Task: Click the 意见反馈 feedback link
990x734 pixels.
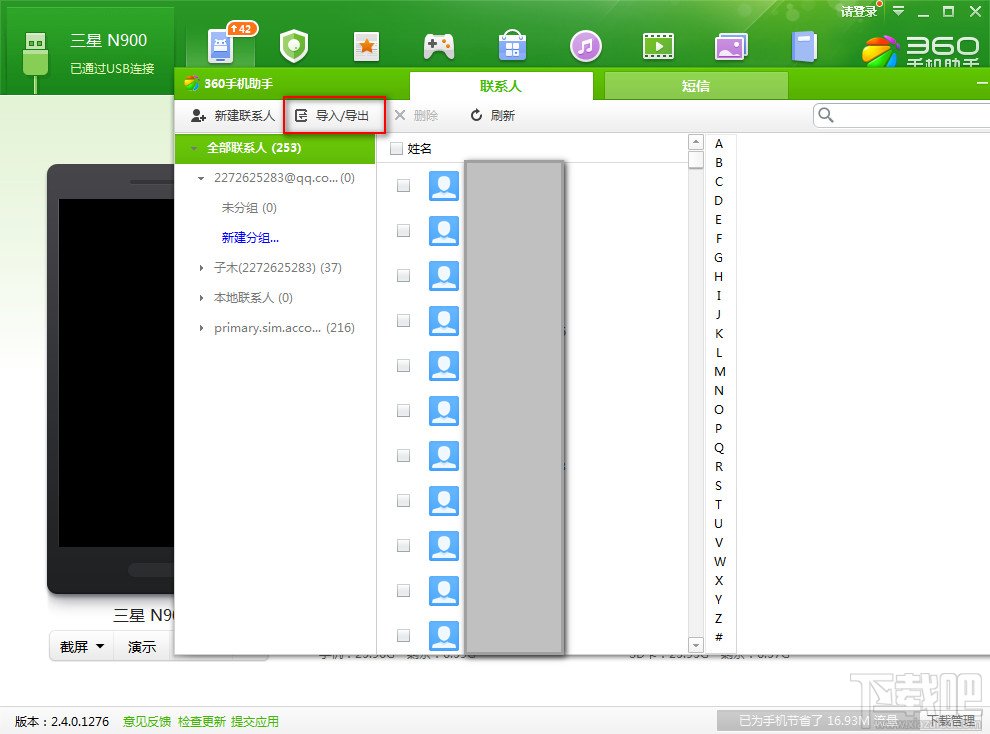Action: [x=146, y=721]
